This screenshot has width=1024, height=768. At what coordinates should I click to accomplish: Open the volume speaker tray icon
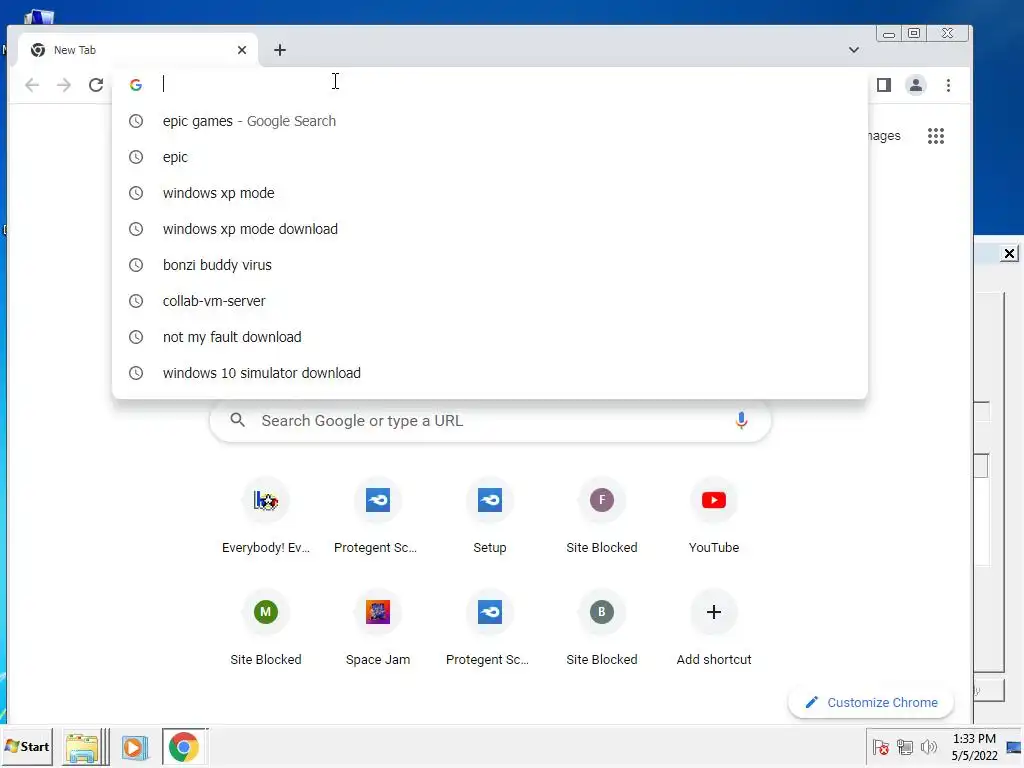pos(928,747)
